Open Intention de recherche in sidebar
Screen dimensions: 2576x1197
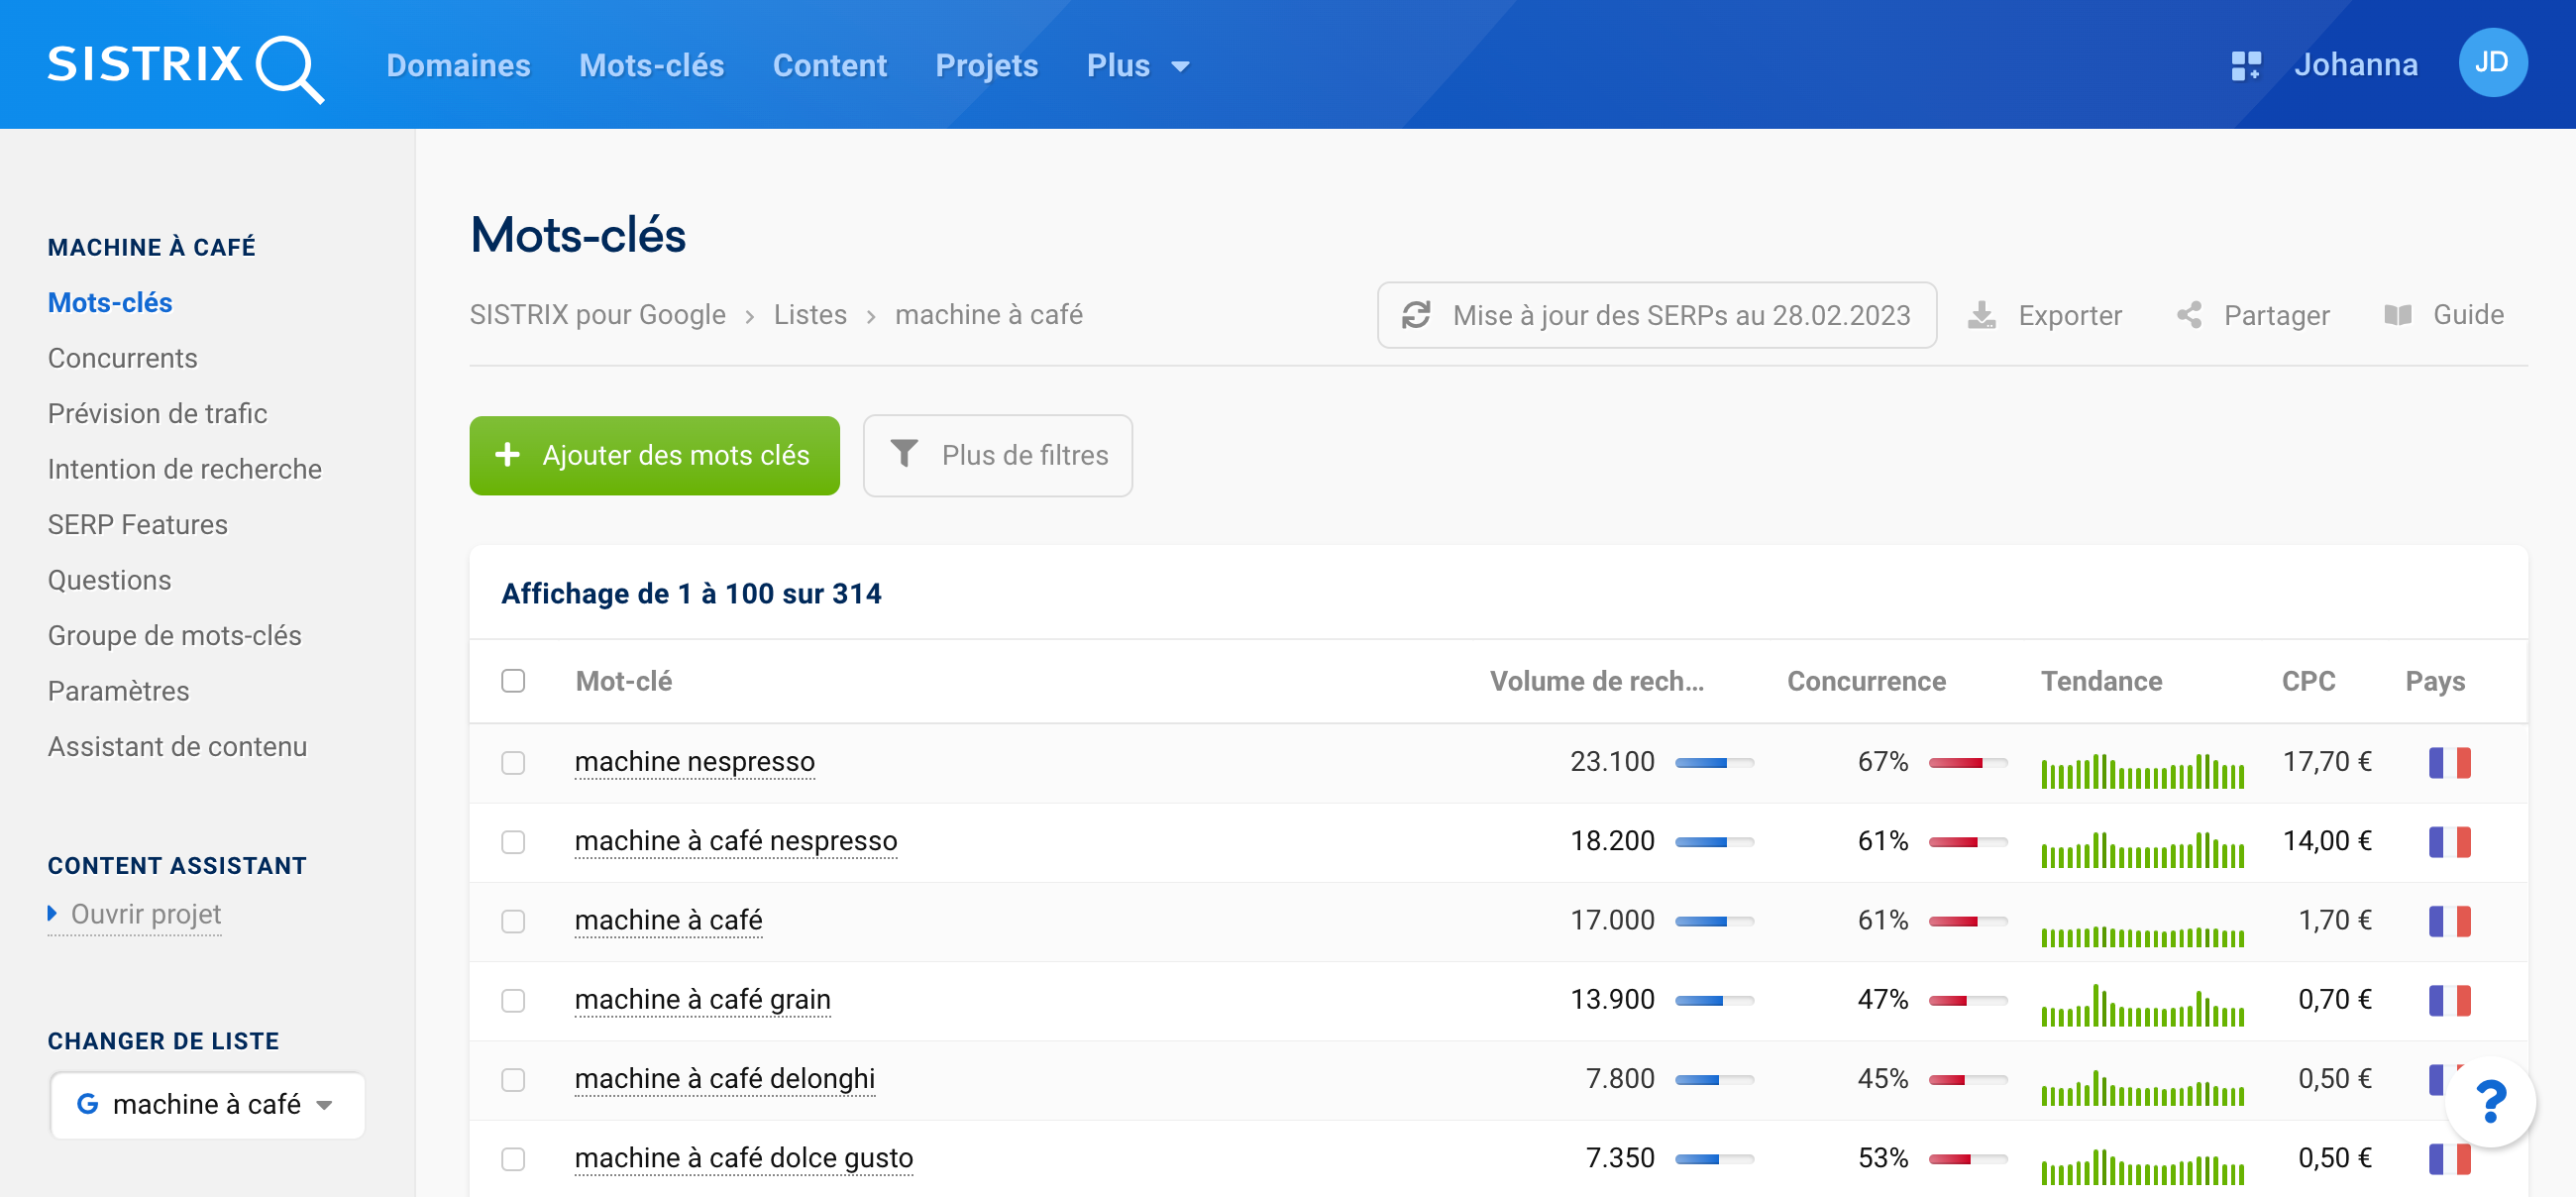click(x=184, y=469)
